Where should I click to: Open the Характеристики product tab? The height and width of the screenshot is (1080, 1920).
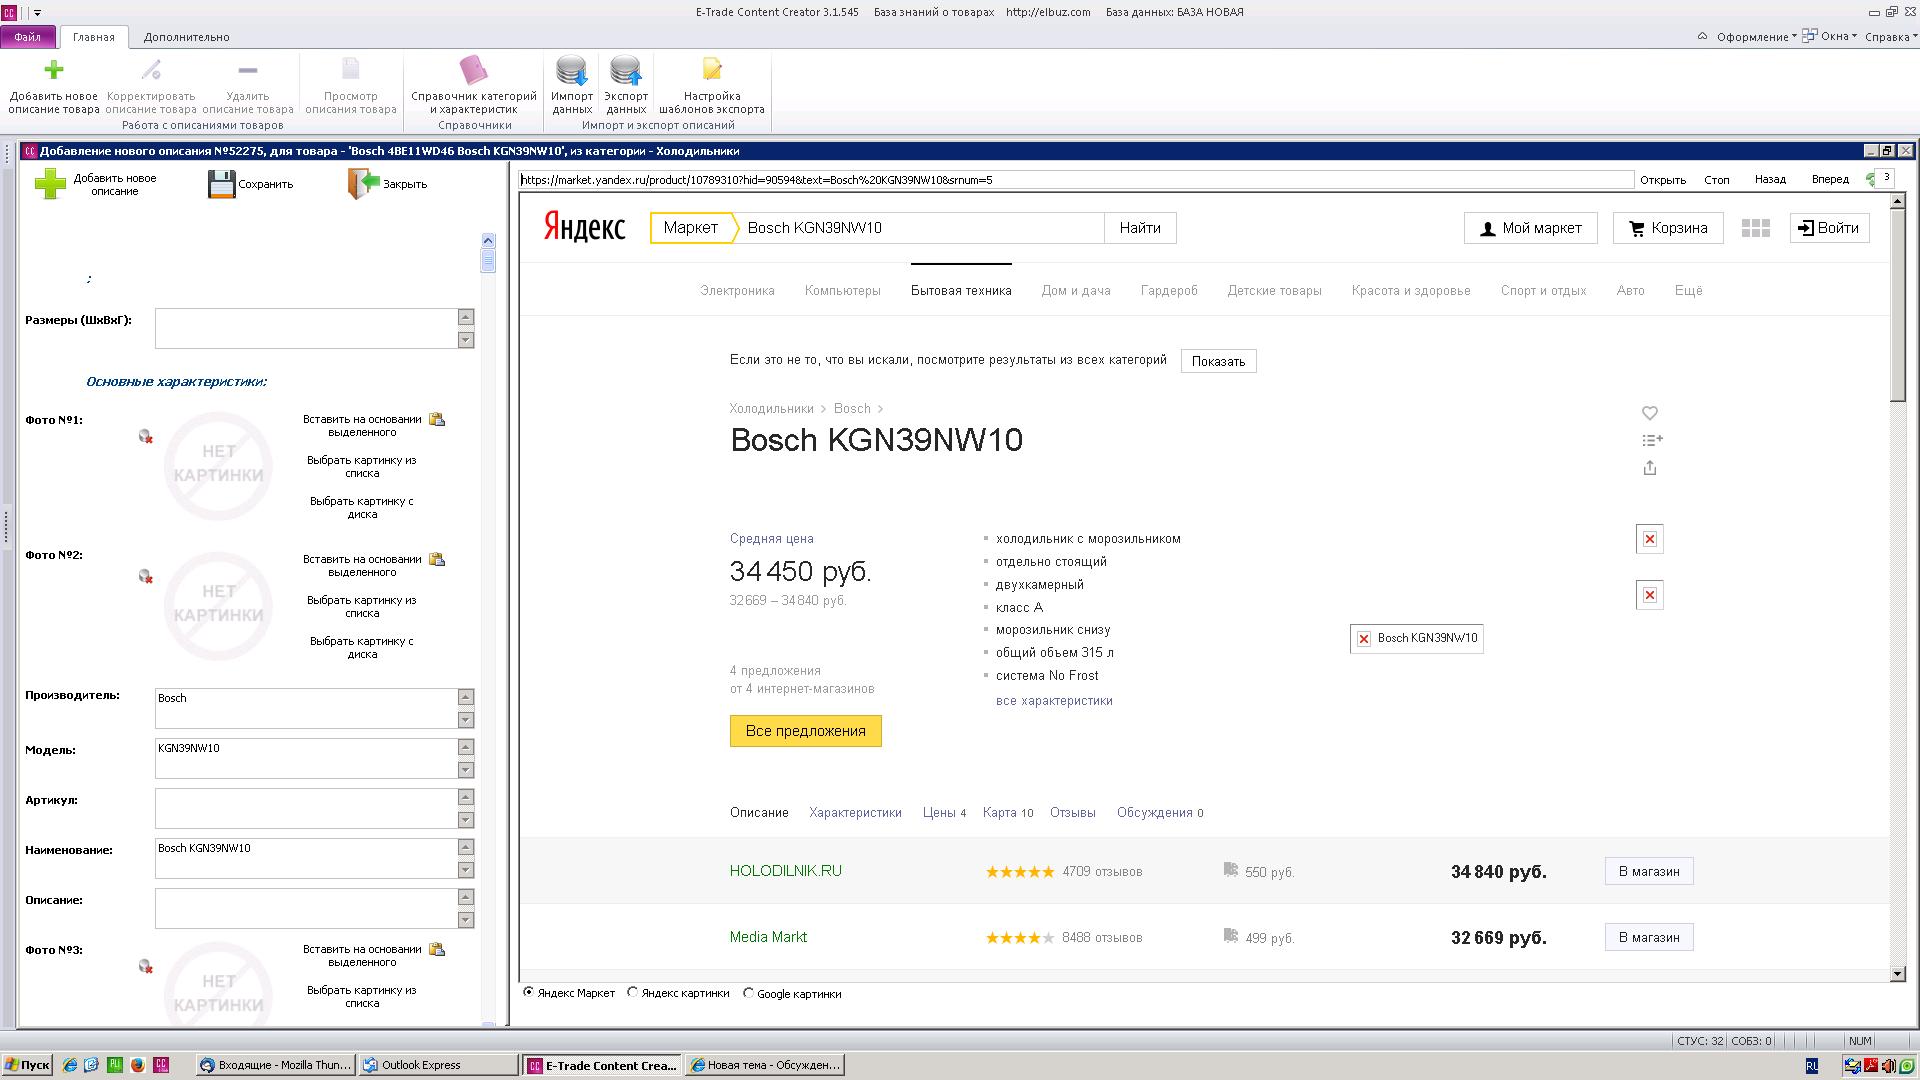click(x=856, y=813)
